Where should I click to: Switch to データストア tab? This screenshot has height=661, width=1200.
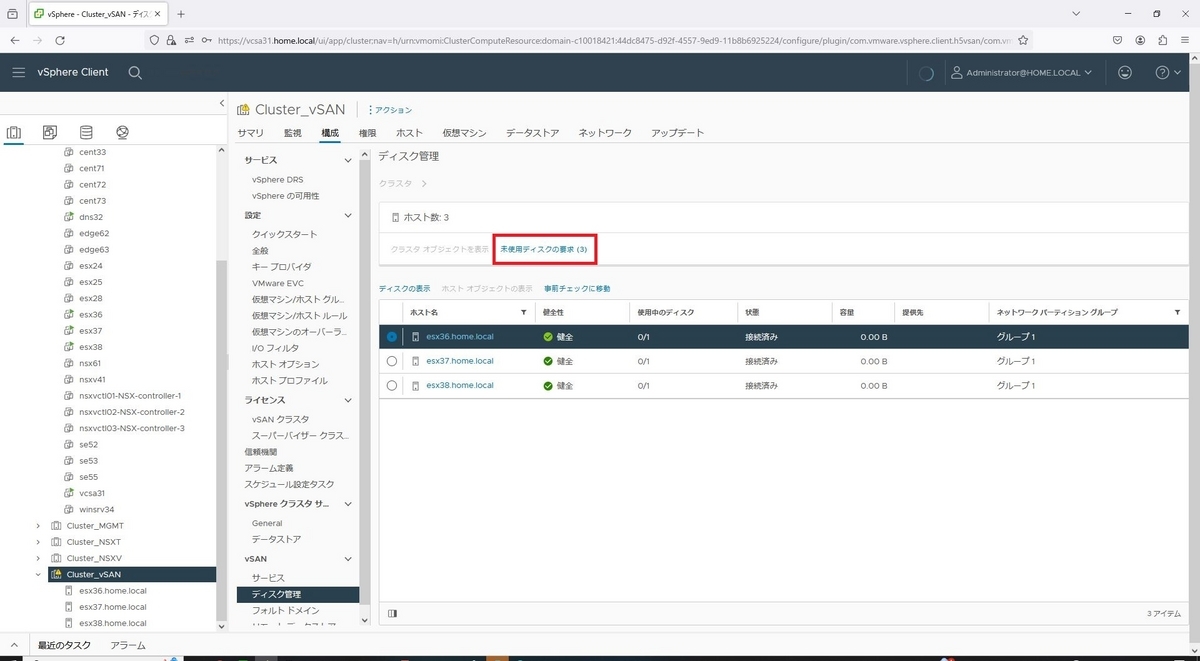(532, 133)
